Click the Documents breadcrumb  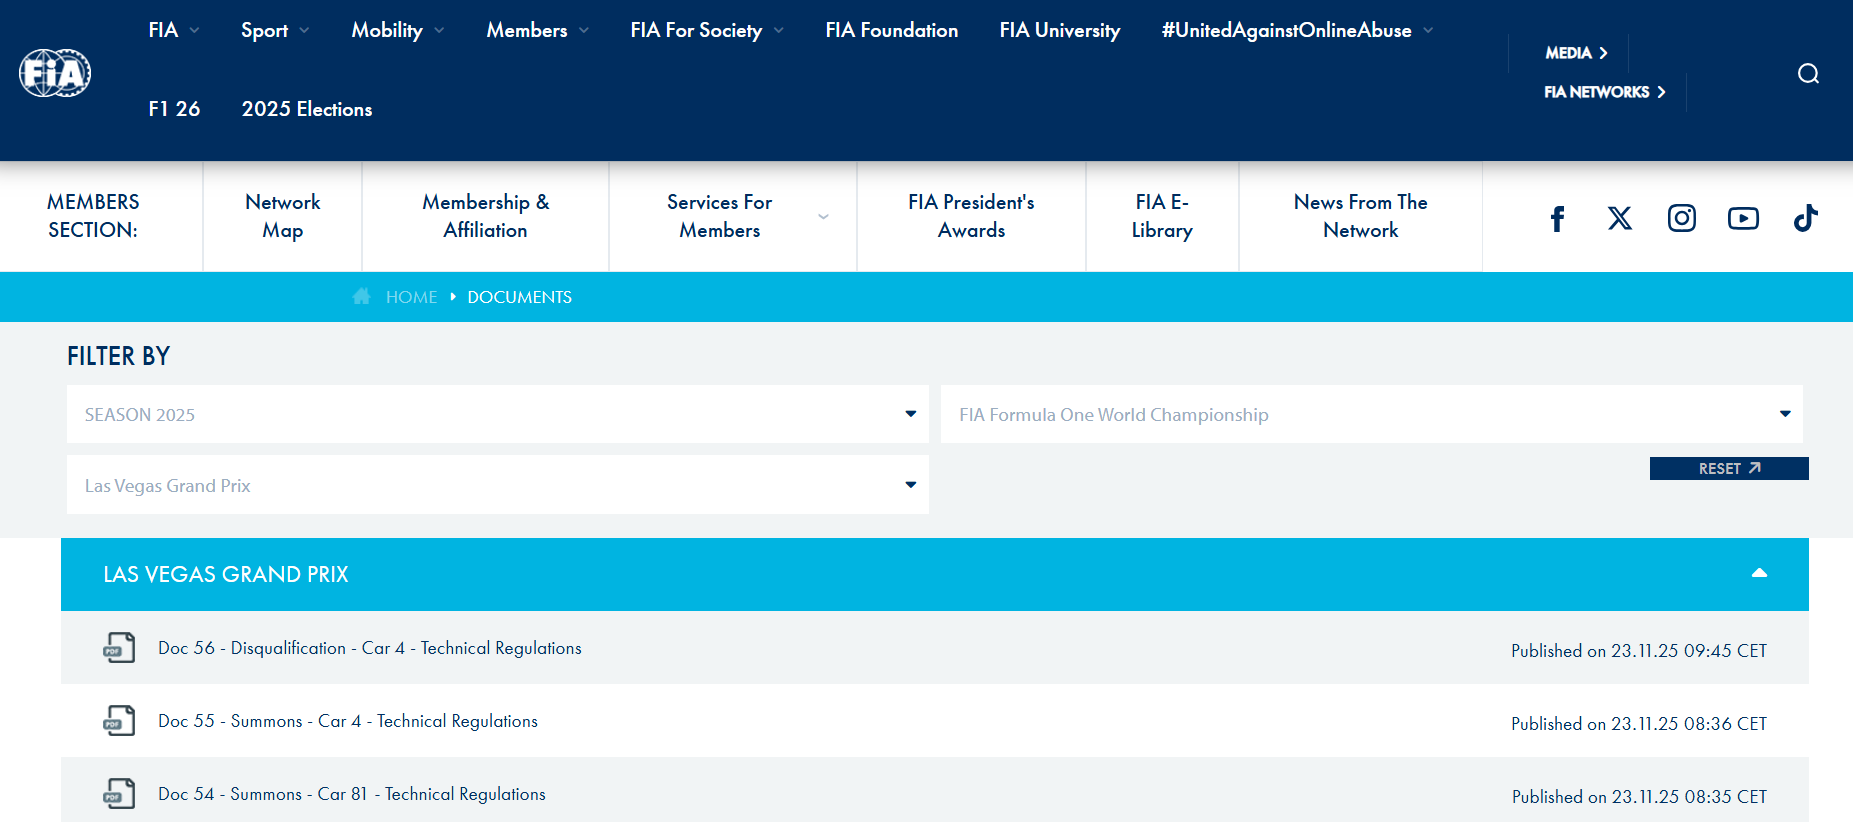[520, 297]
